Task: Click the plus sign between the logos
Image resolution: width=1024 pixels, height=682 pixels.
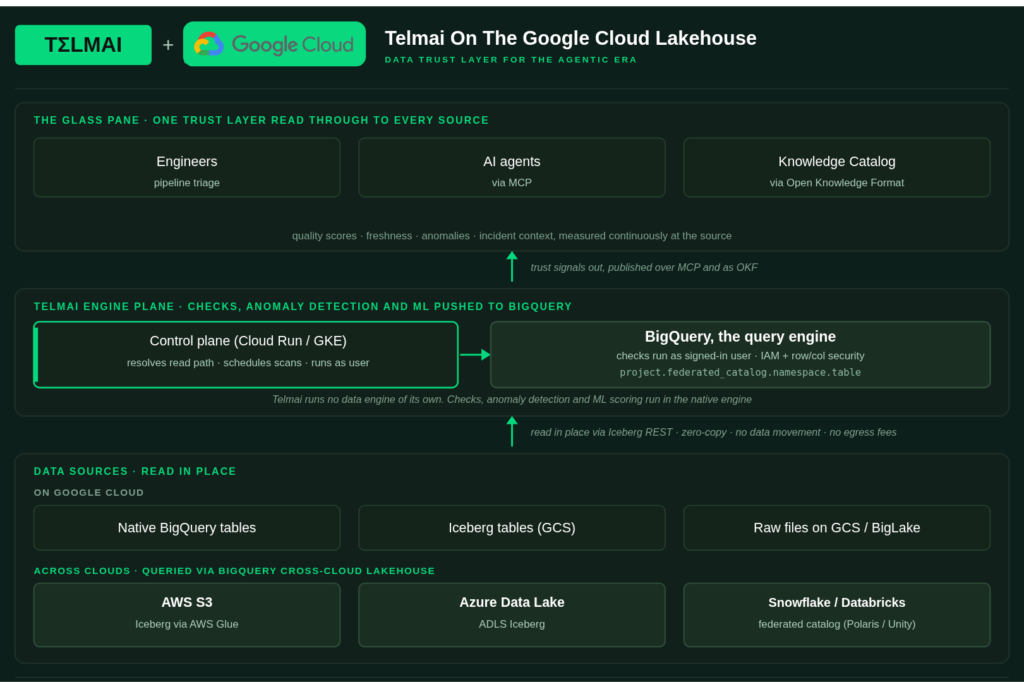Action: tap(168, 44)
